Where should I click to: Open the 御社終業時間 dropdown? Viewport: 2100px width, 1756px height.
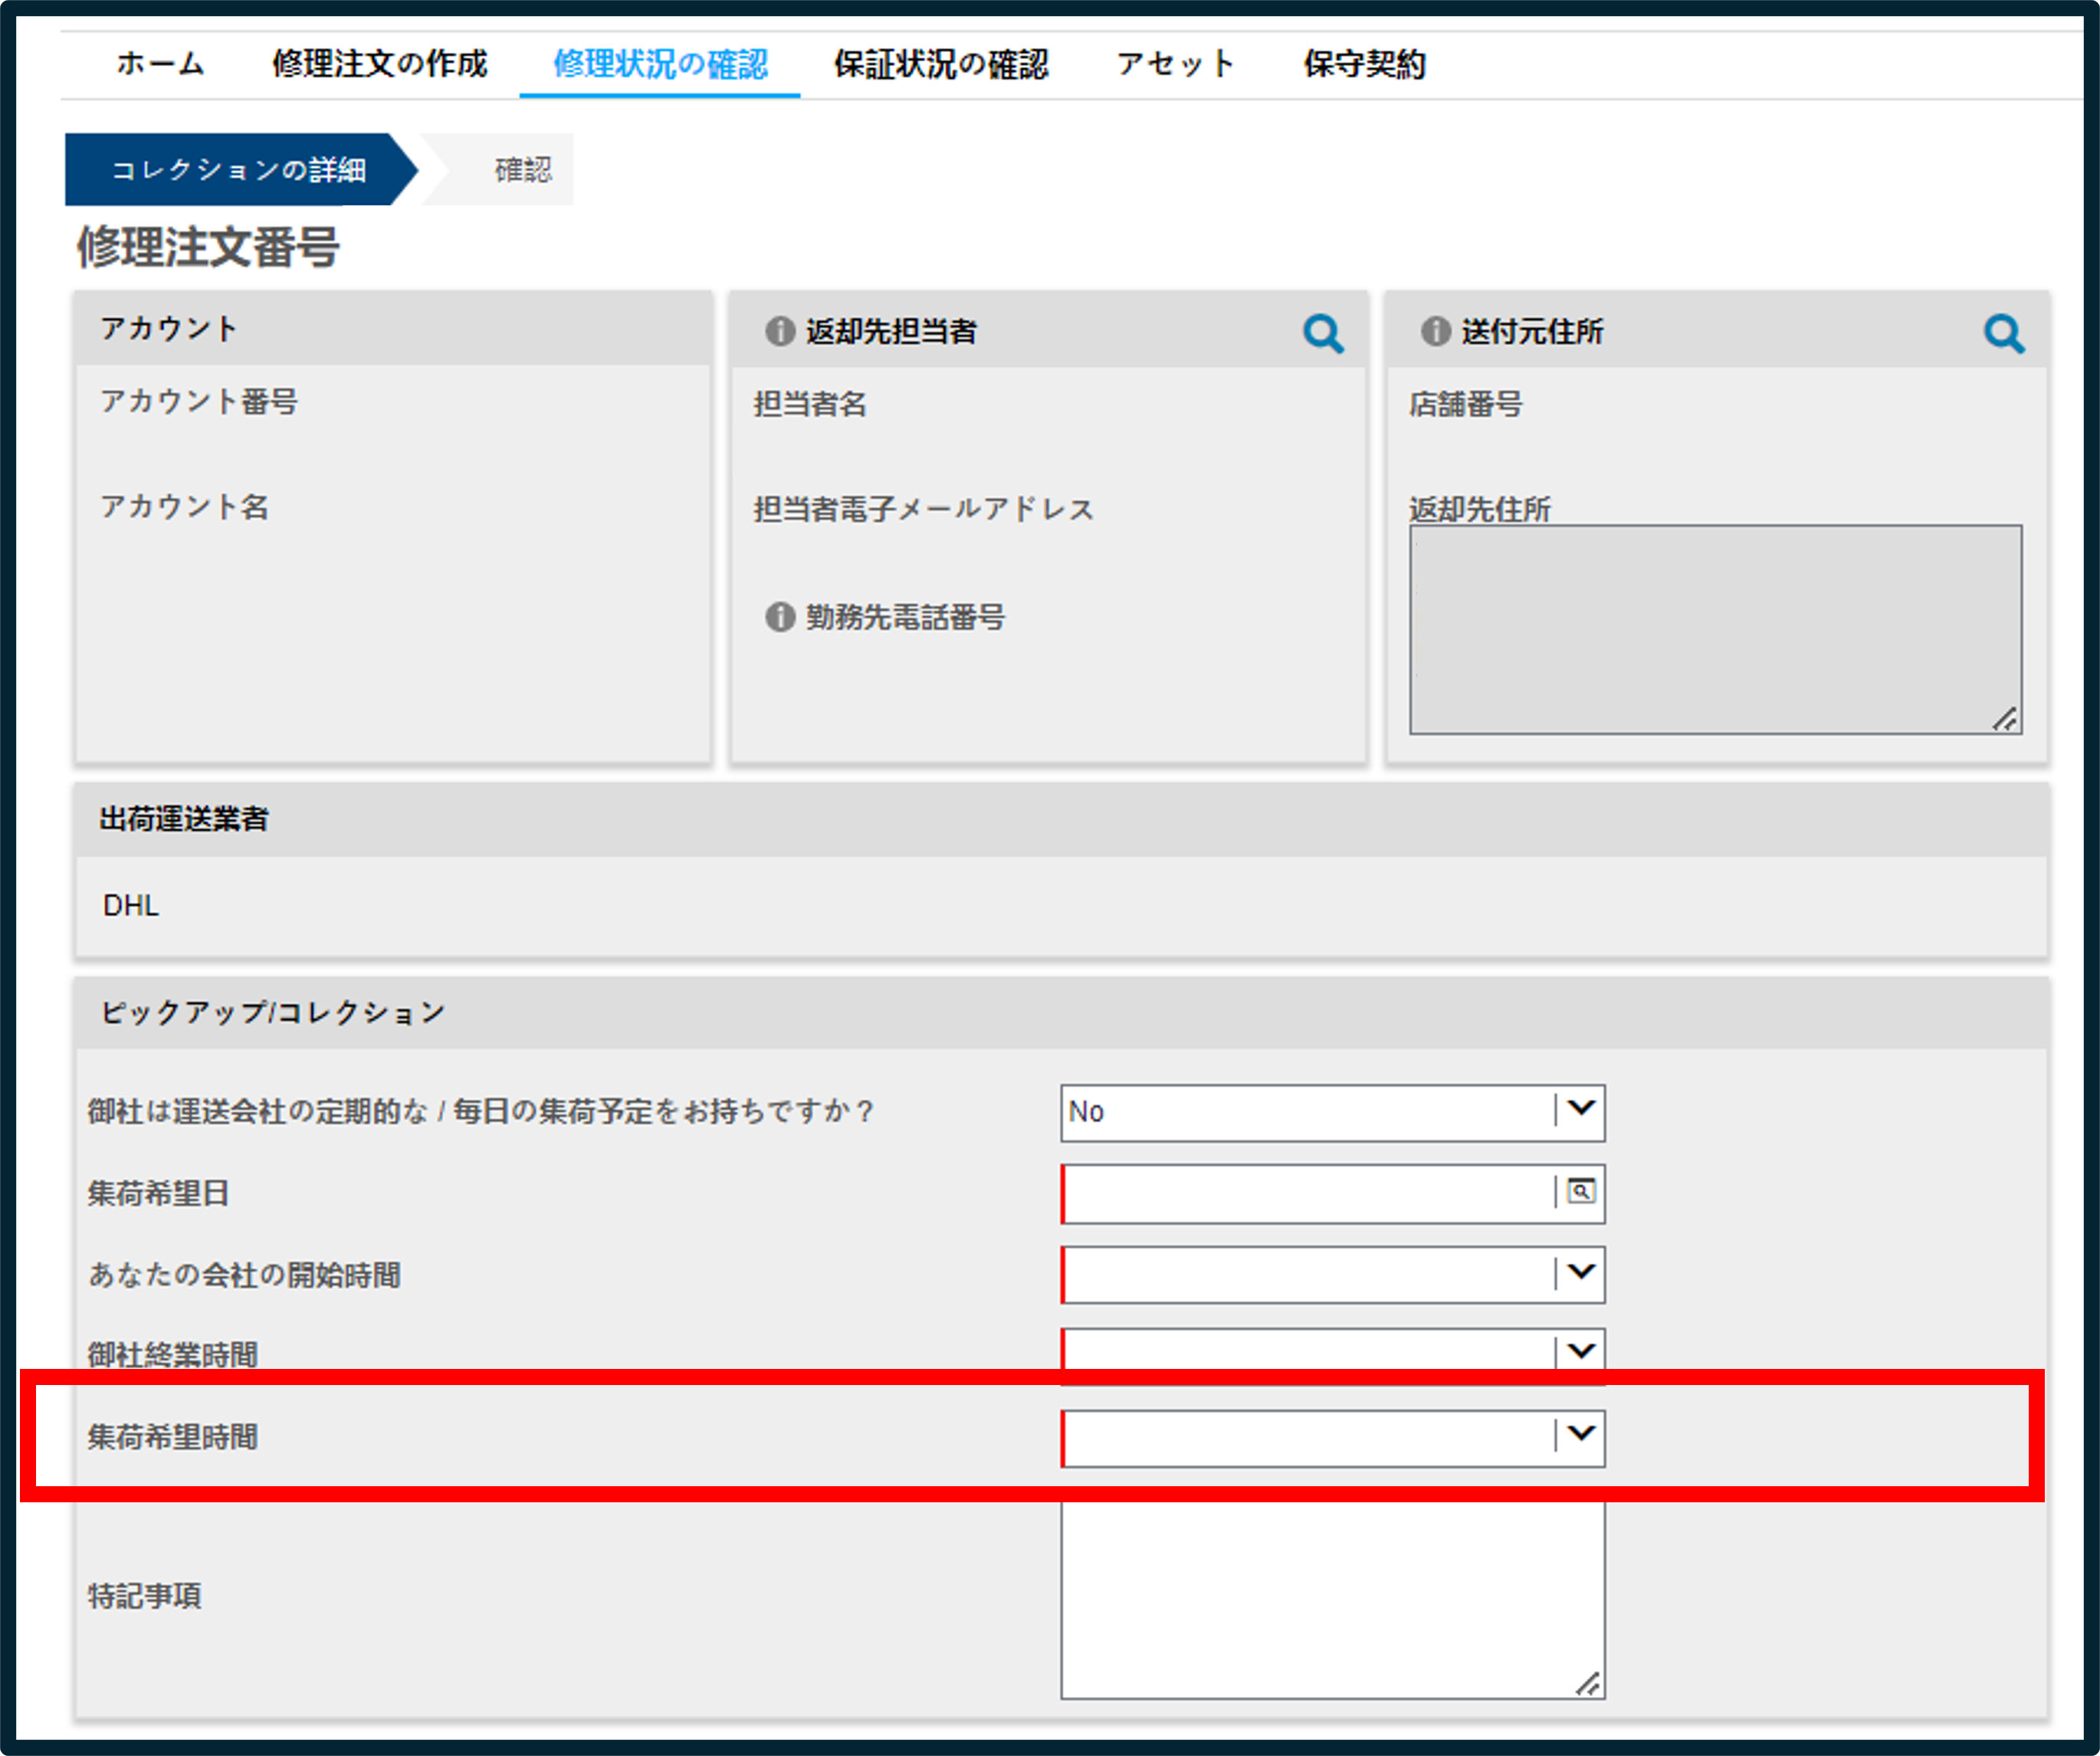[1333, 1354]
